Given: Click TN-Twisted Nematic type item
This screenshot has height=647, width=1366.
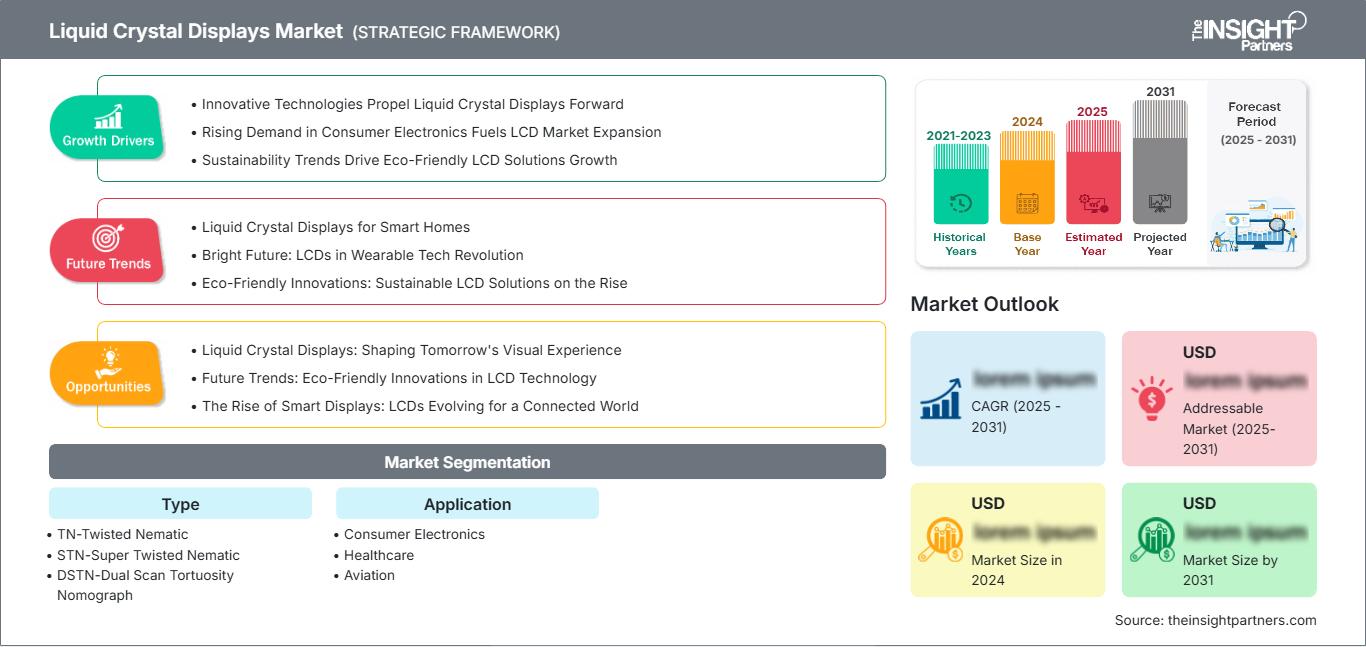Looking at the screenshot, I should click(x=122, y=534).
